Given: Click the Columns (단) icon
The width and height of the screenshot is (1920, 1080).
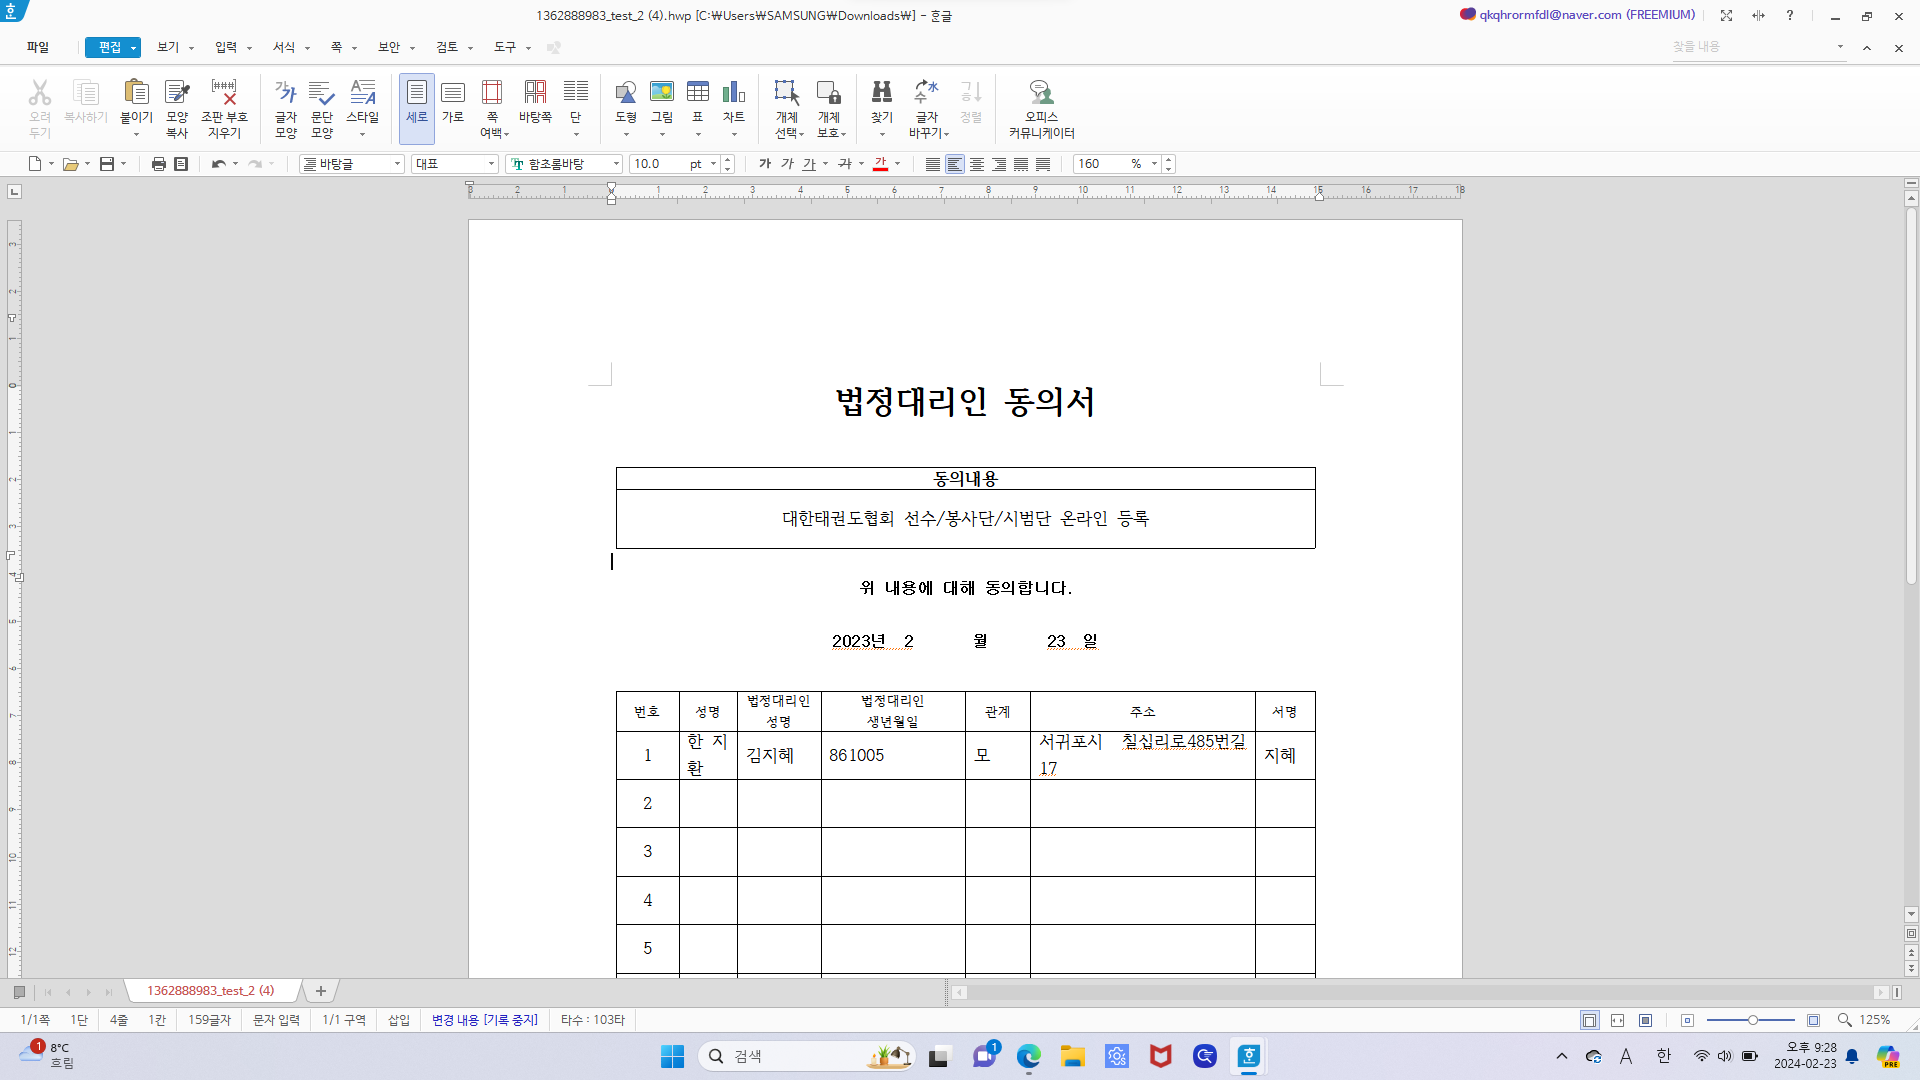Looking at the screenshot, I should (x=576, y=93).
